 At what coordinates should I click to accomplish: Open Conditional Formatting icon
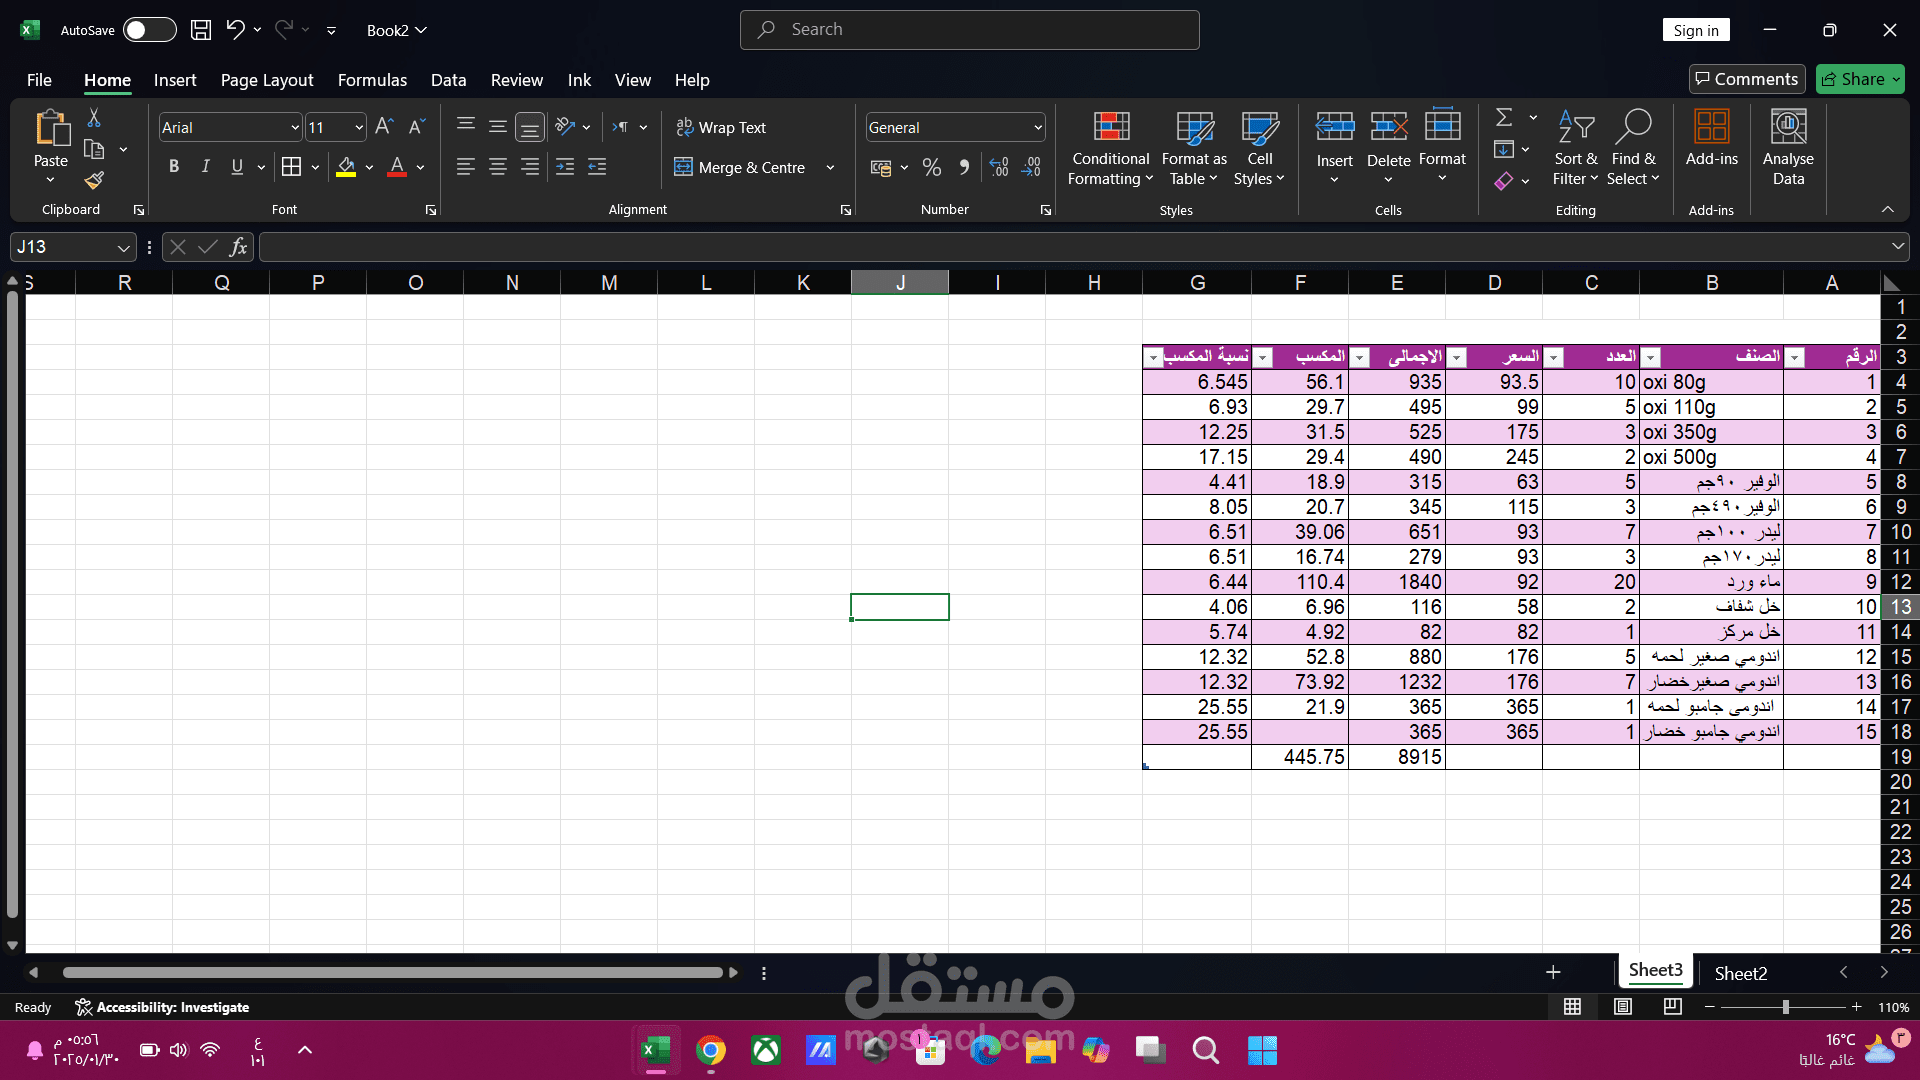tap(1111, 126)
